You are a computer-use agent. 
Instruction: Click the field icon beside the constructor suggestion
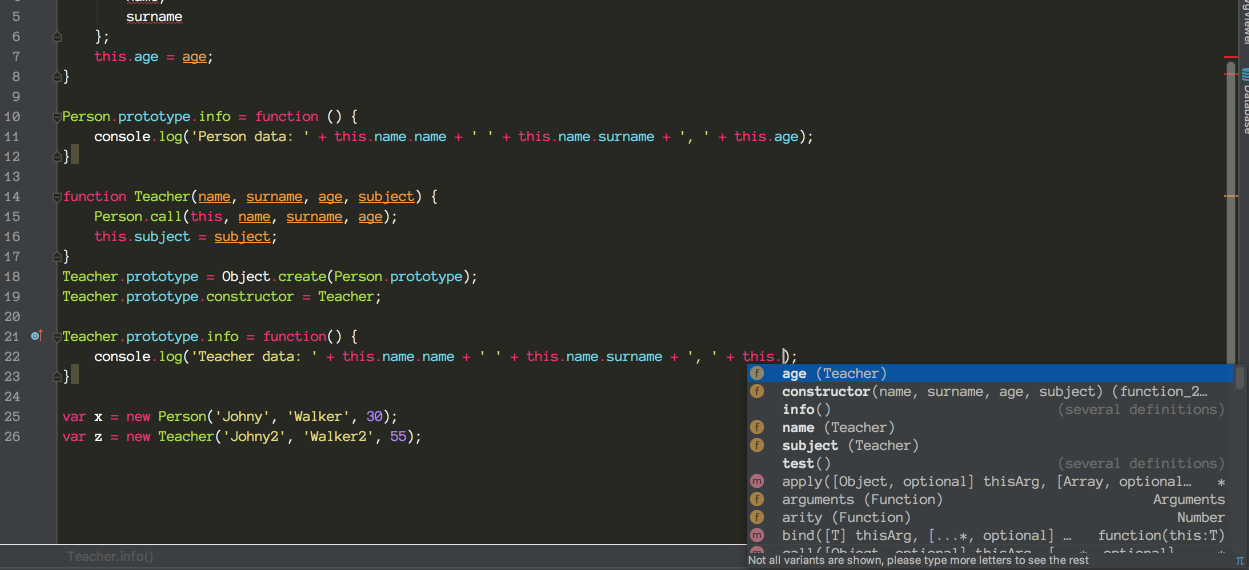(757, 391)
